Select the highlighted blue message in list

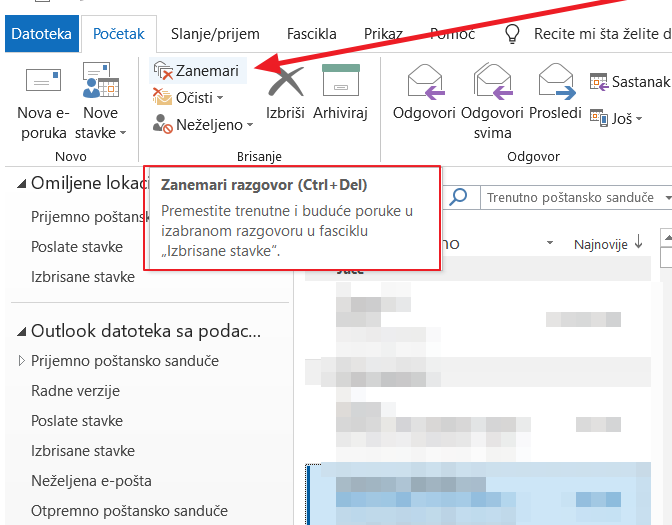(478, 494)
